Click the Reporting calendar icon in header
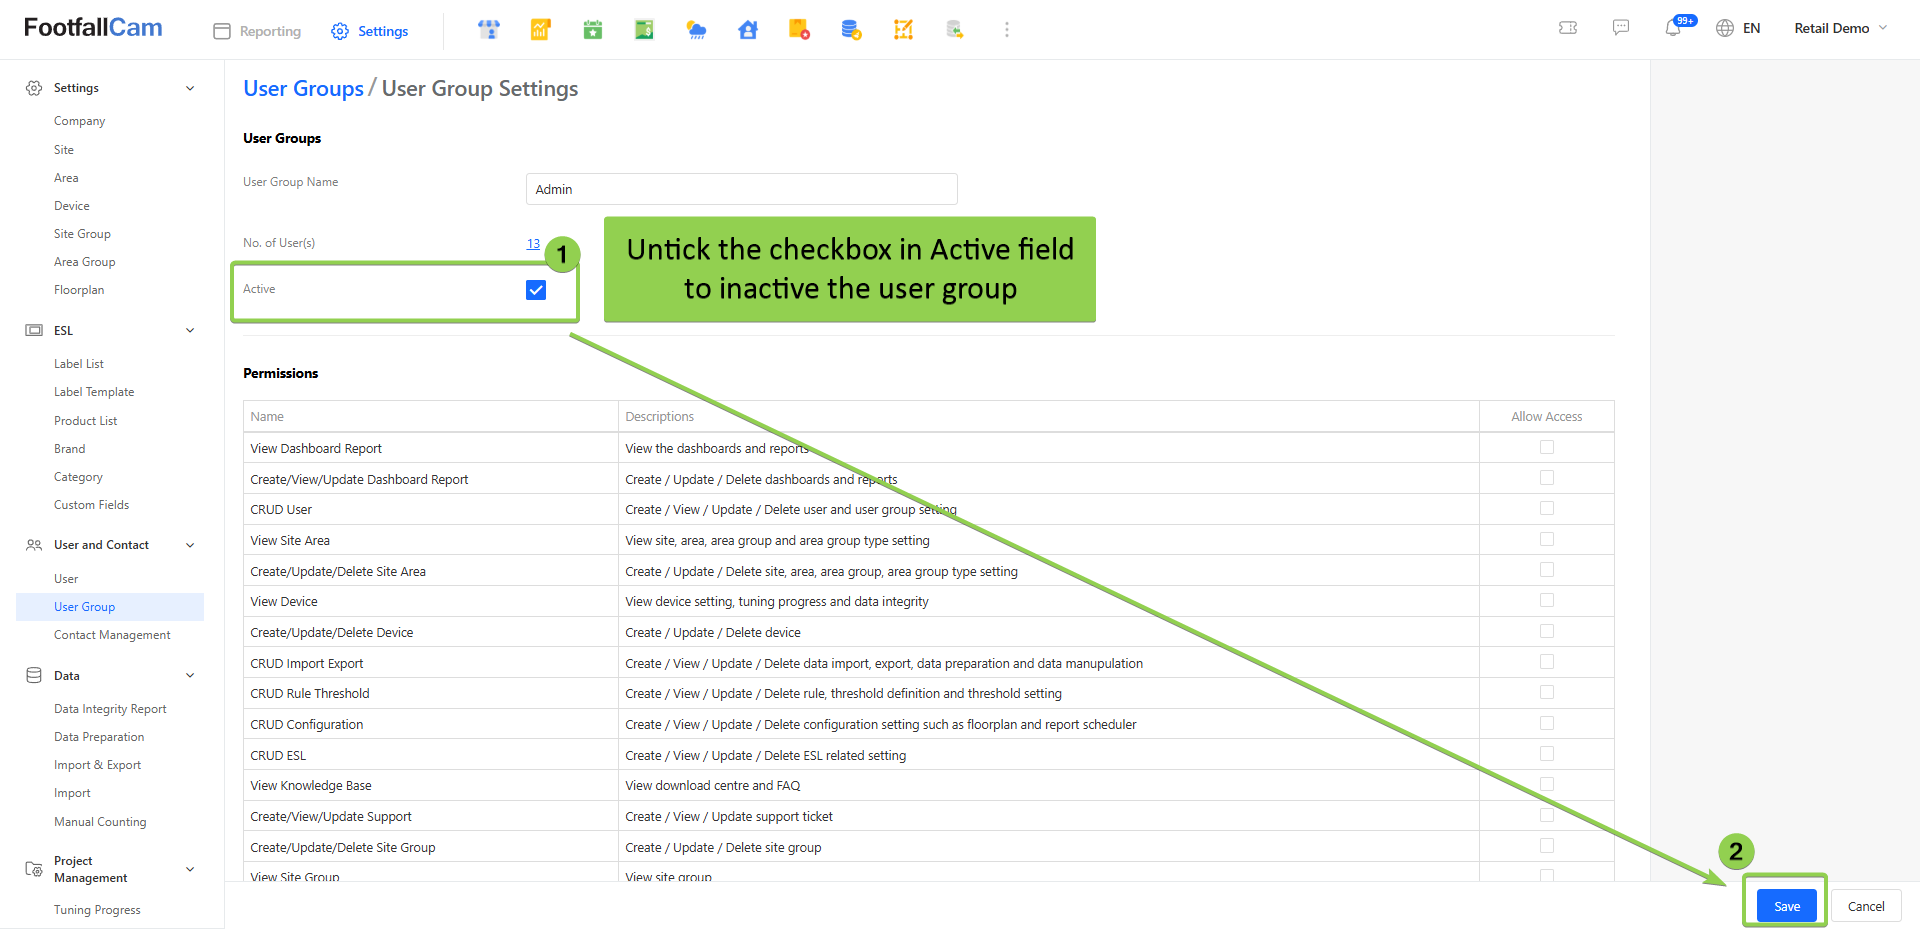The width and height of the screenshot is (1920, 929). (x=222, y=31)
